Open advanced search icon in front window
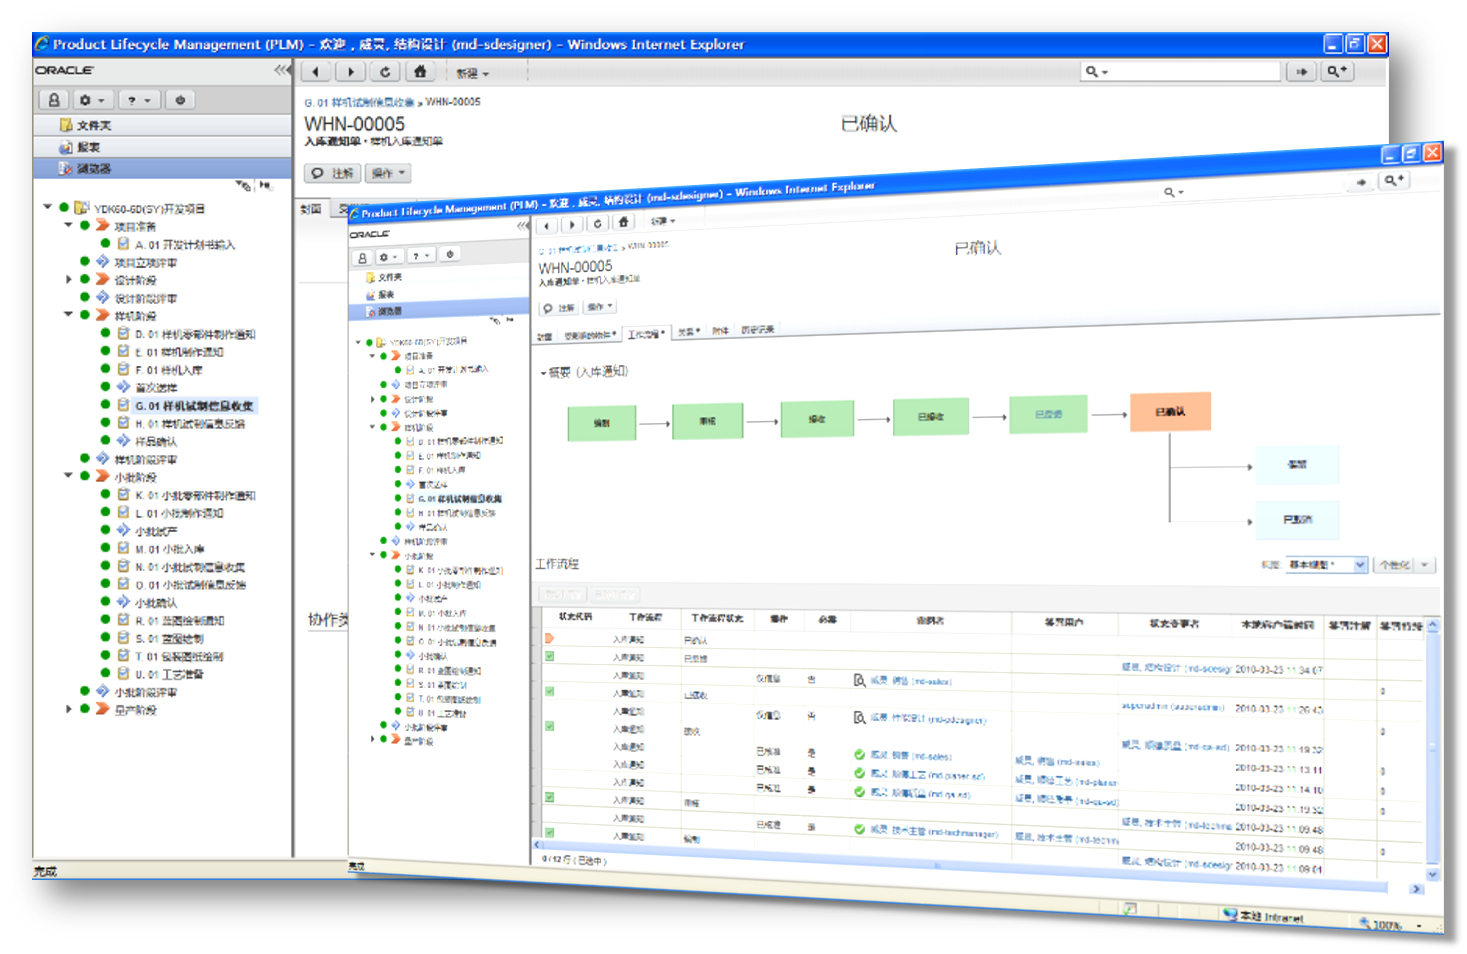The width and height of the screenshot is (1467, 954). pyautogui.click(x=1394, y=180)
